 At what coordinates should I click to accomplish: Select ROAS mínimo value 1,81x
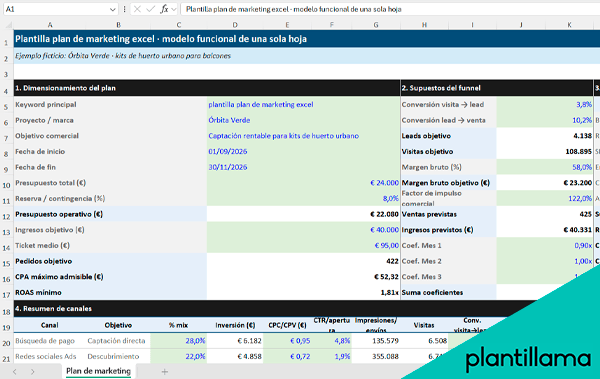(x=303, y=292)
